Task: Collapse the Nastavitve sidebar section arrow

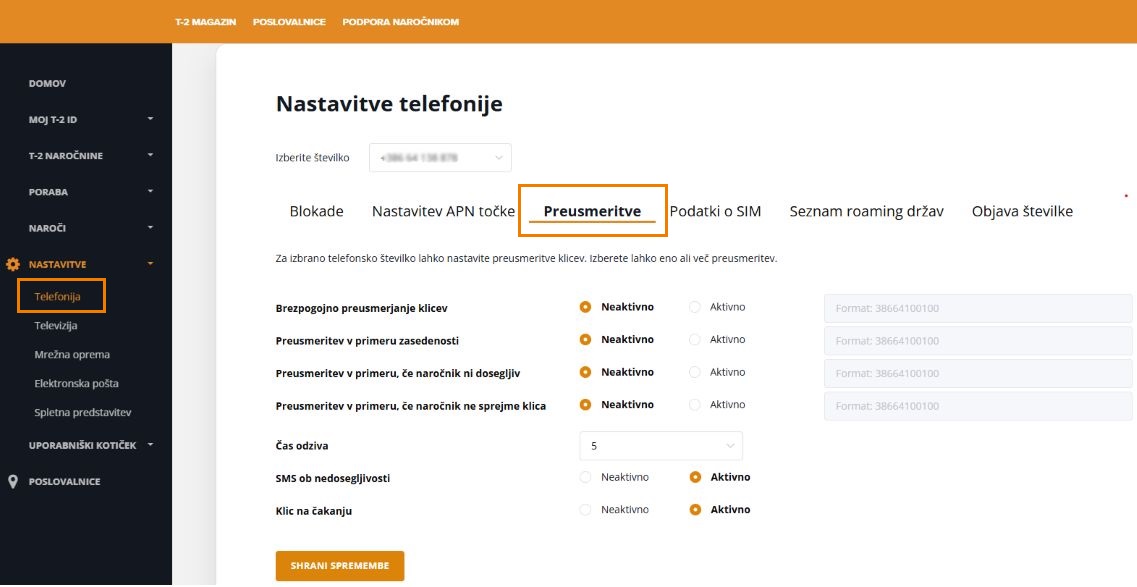Action: click(151, 264)
